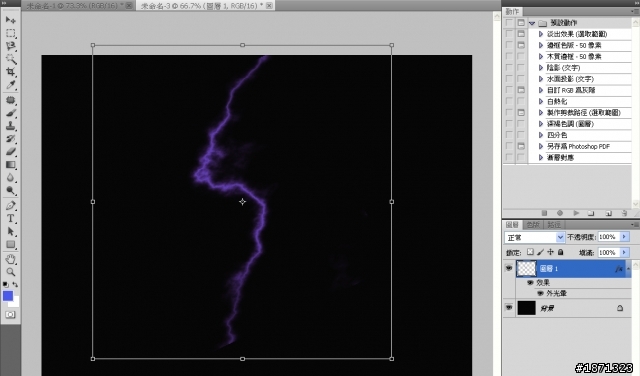The image size is (640, 376).
Task: Select the Path Selection tool
Action: [x=11, y=231]
